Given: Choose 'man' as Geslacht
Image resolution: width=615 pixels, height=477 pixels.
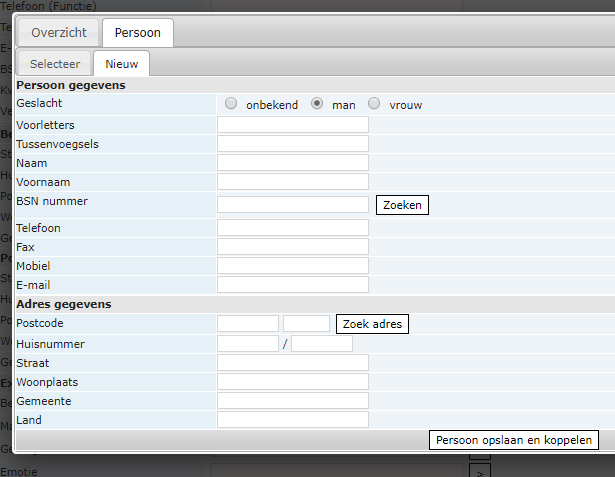Looking at the screenshot, I should point(318,104).
